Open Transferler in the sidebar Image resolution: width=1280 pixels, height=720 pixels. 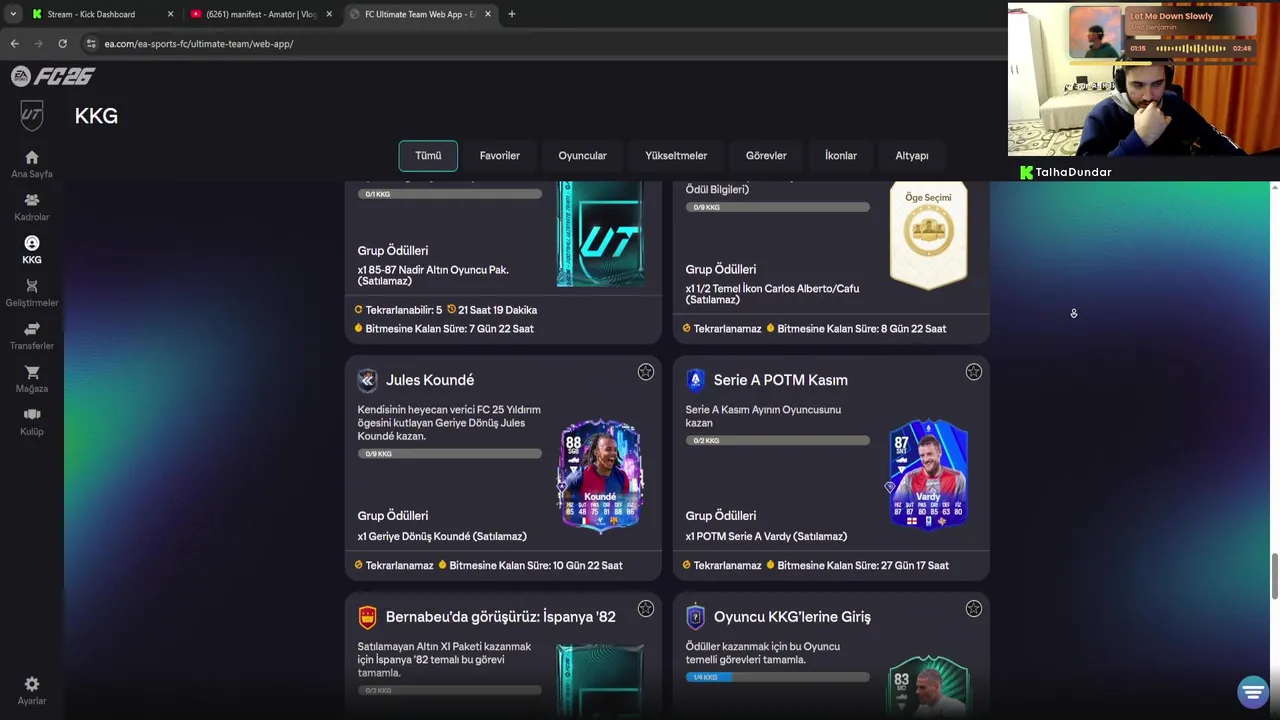(x=31, y=336)
